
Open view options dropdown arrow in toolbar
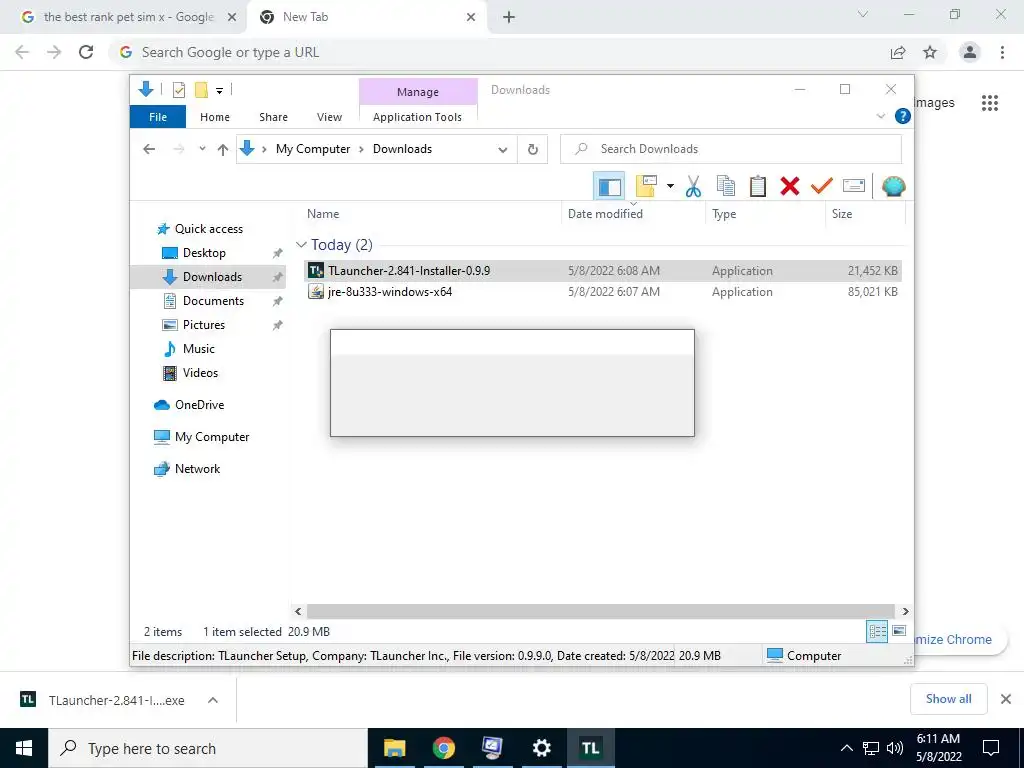(x=670, y=187)
